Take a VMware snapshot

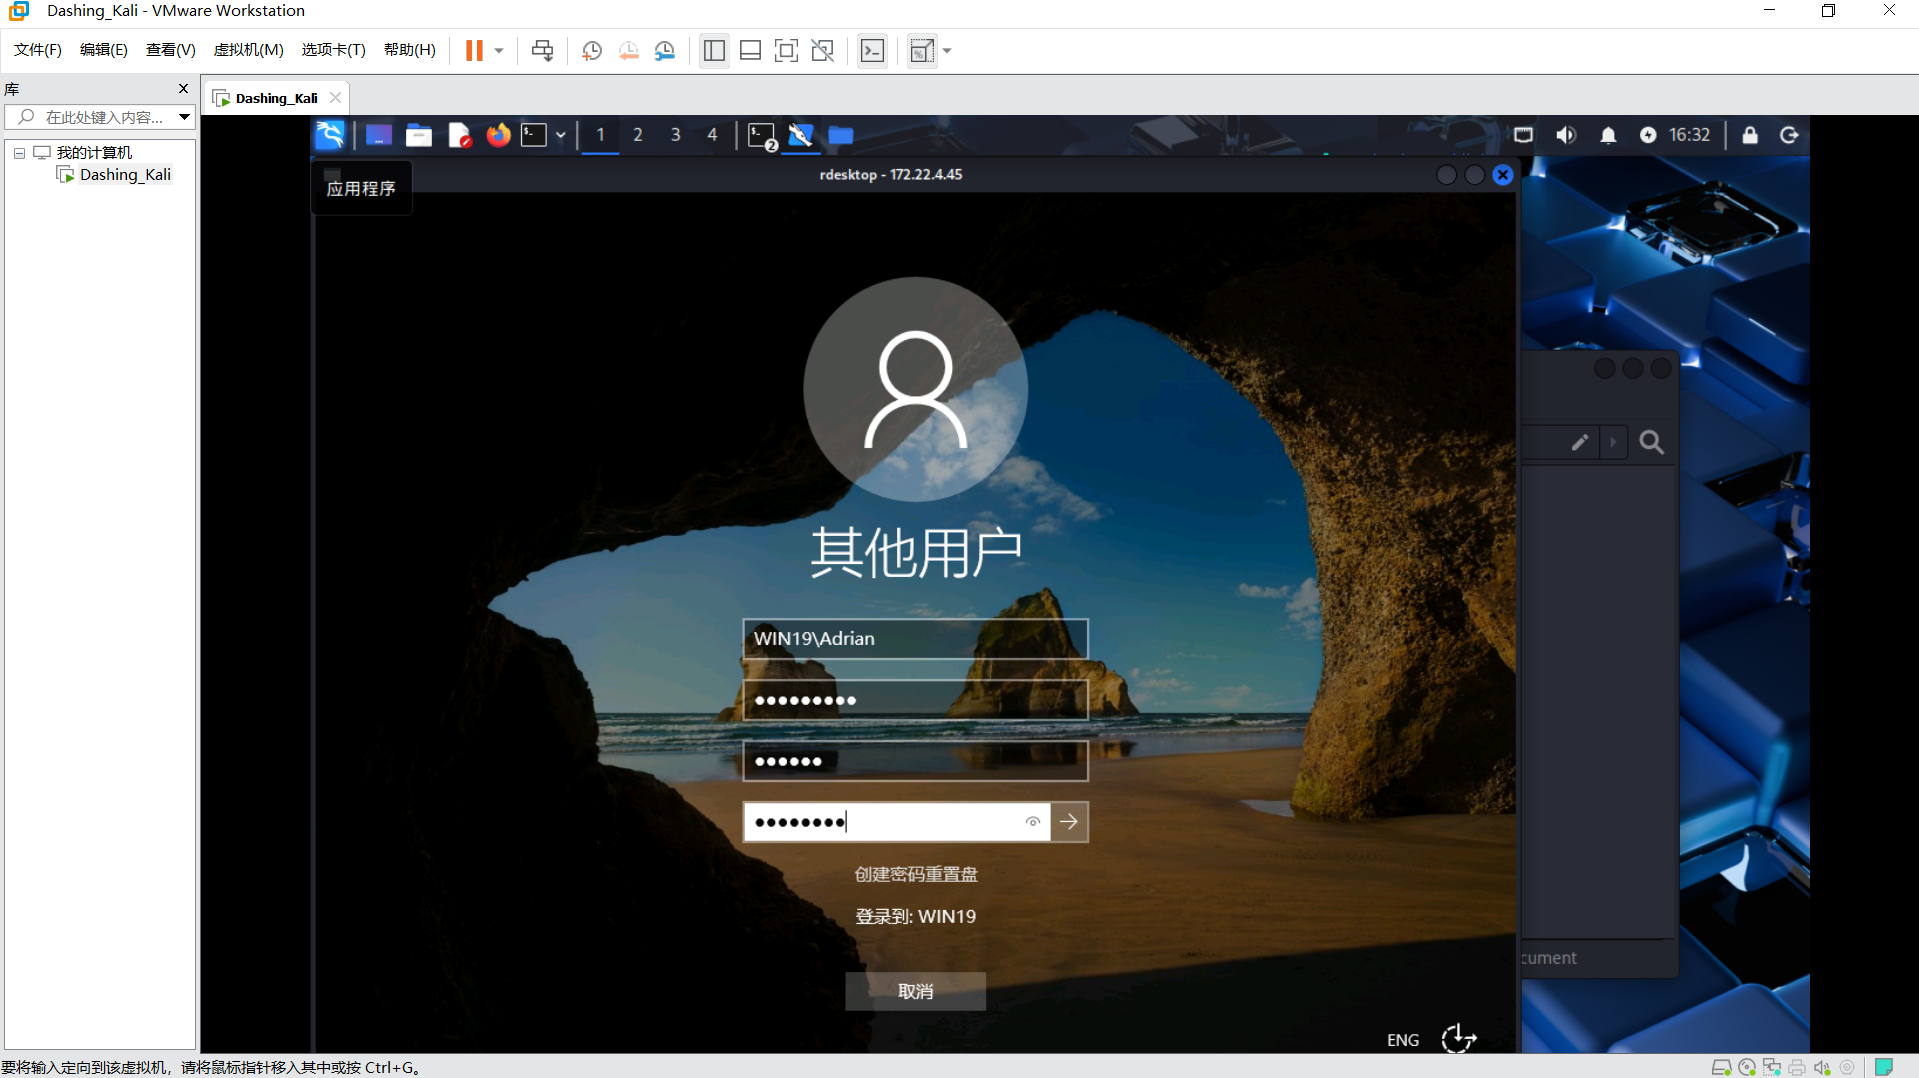592,51
